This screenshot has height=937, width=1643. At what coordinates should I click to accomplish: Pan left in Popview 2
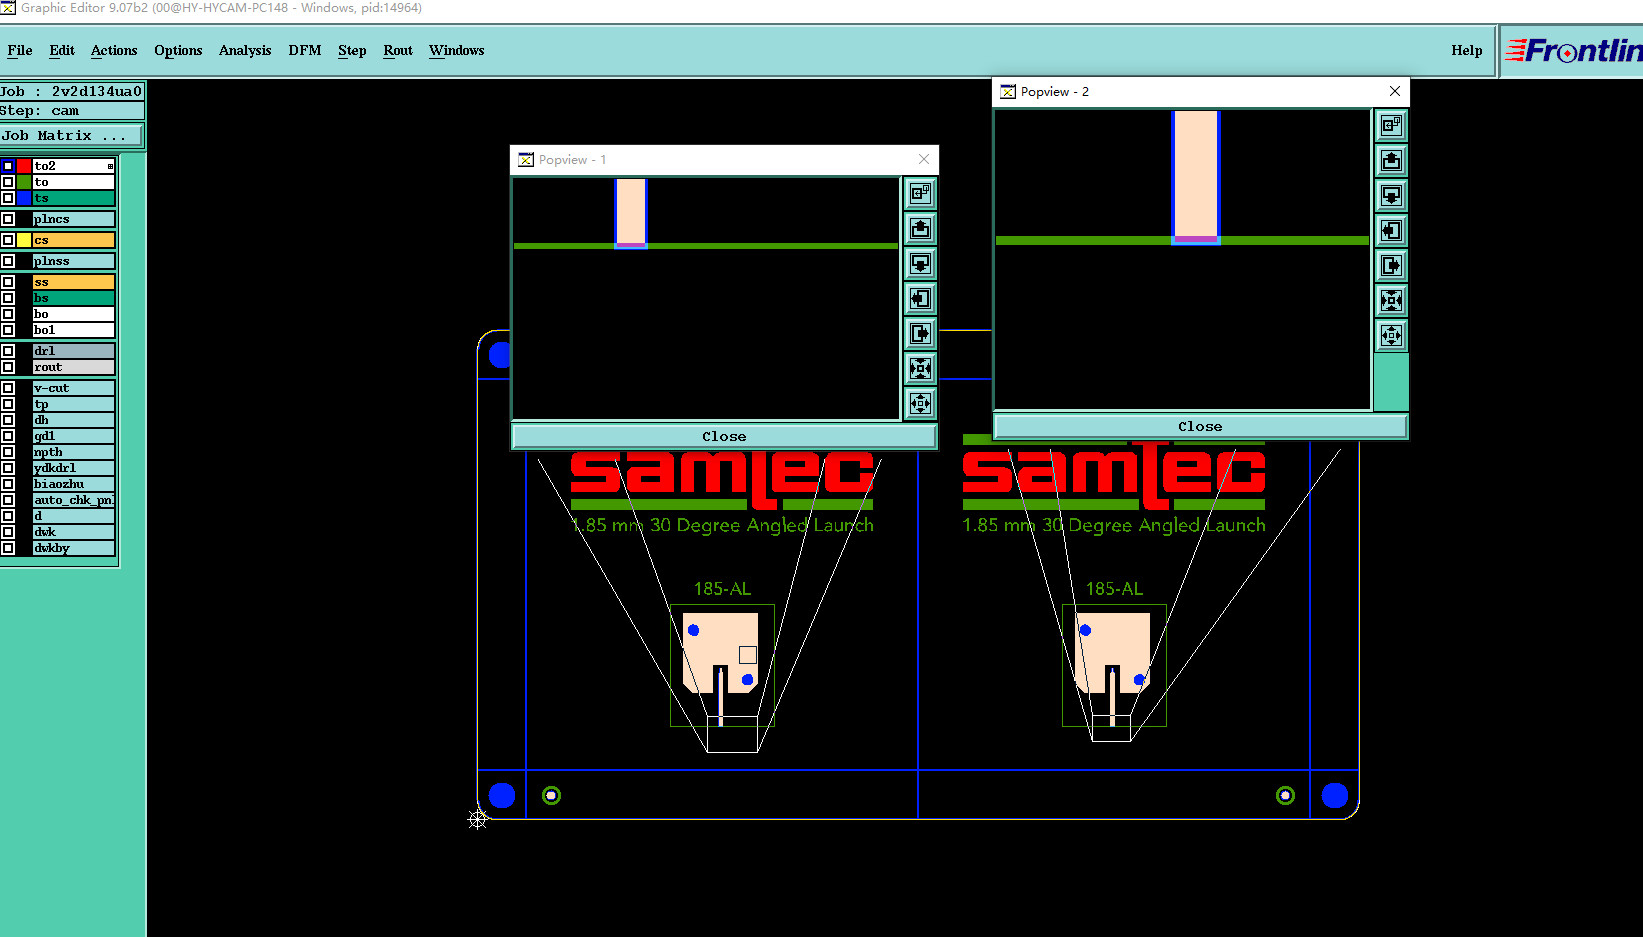tap(1391, 230)
